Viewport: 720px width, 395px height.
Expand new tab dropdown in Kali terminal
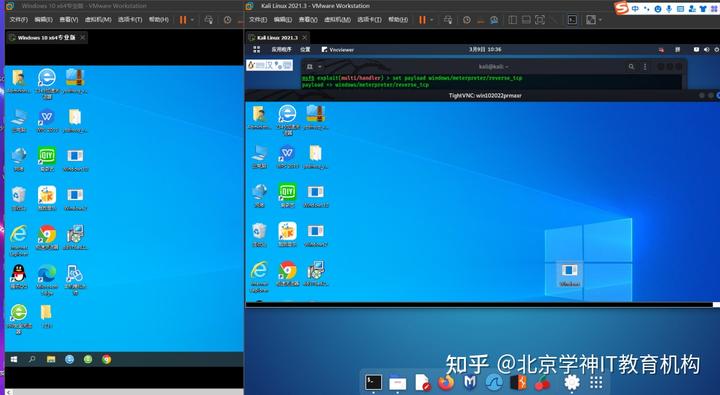(x=320, y=67)
